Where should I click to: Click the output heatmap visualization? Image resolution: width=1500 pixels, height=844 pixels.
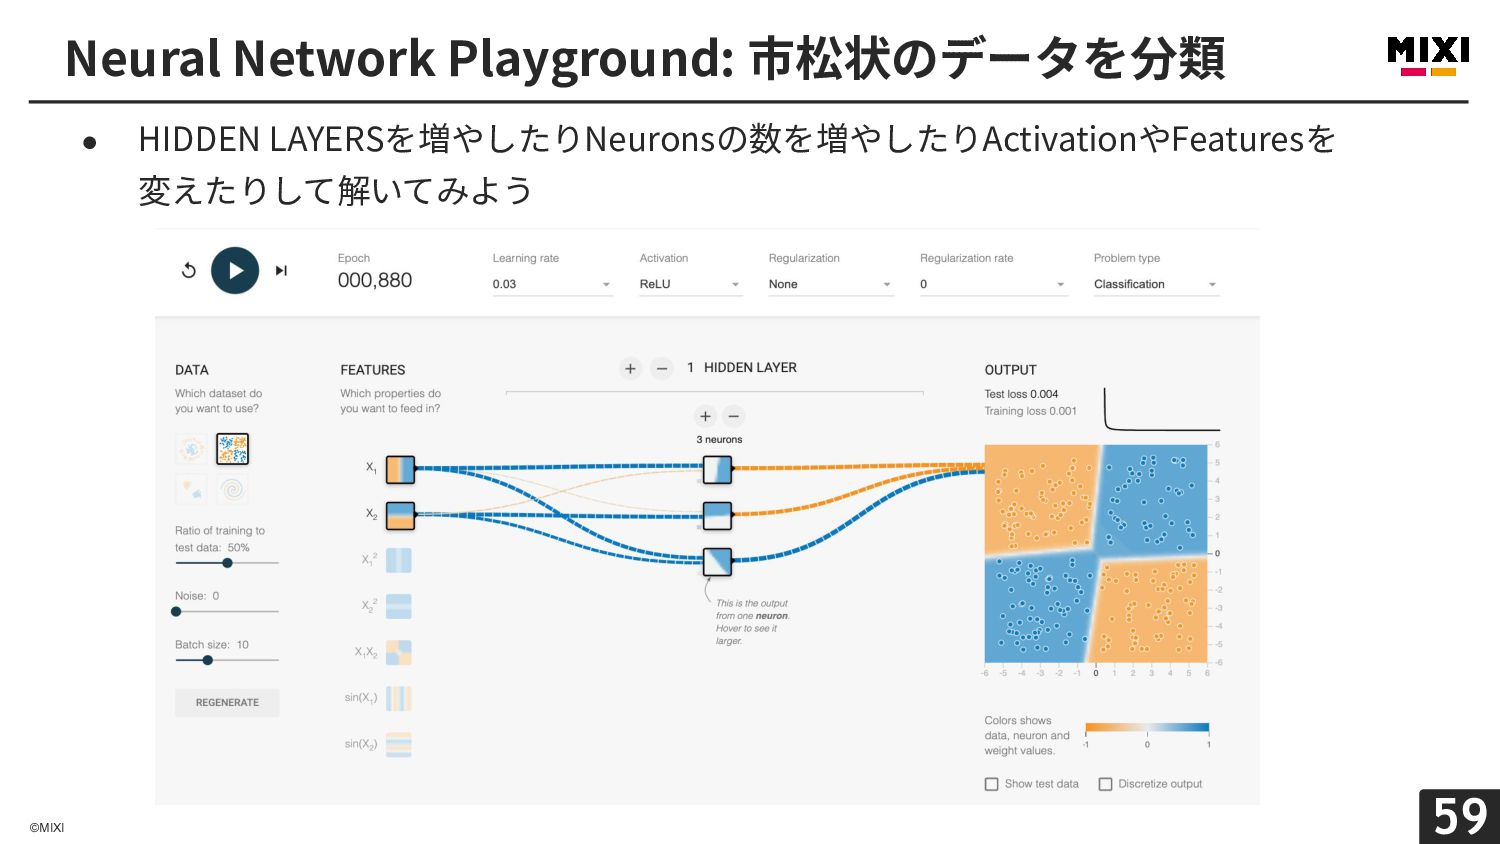(x=1096, y=553)
